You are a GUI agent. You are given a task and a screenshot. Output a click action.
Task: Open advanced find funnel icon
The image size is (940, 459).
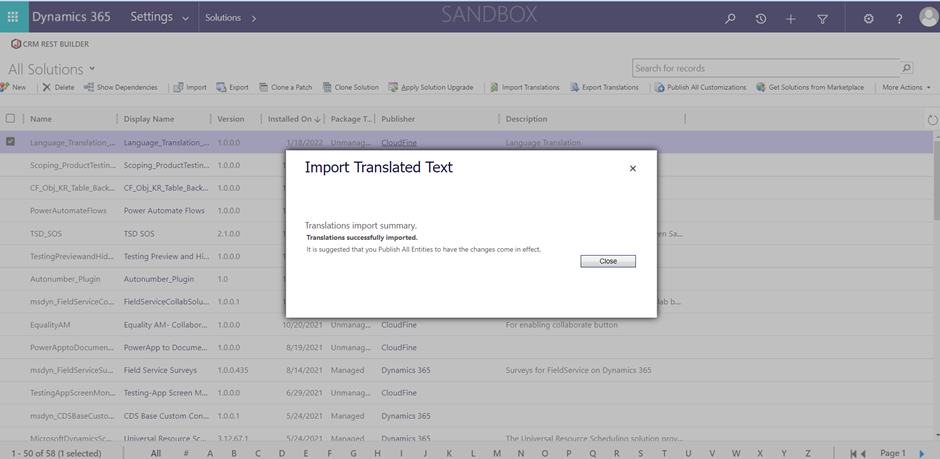tap(822, 19)
